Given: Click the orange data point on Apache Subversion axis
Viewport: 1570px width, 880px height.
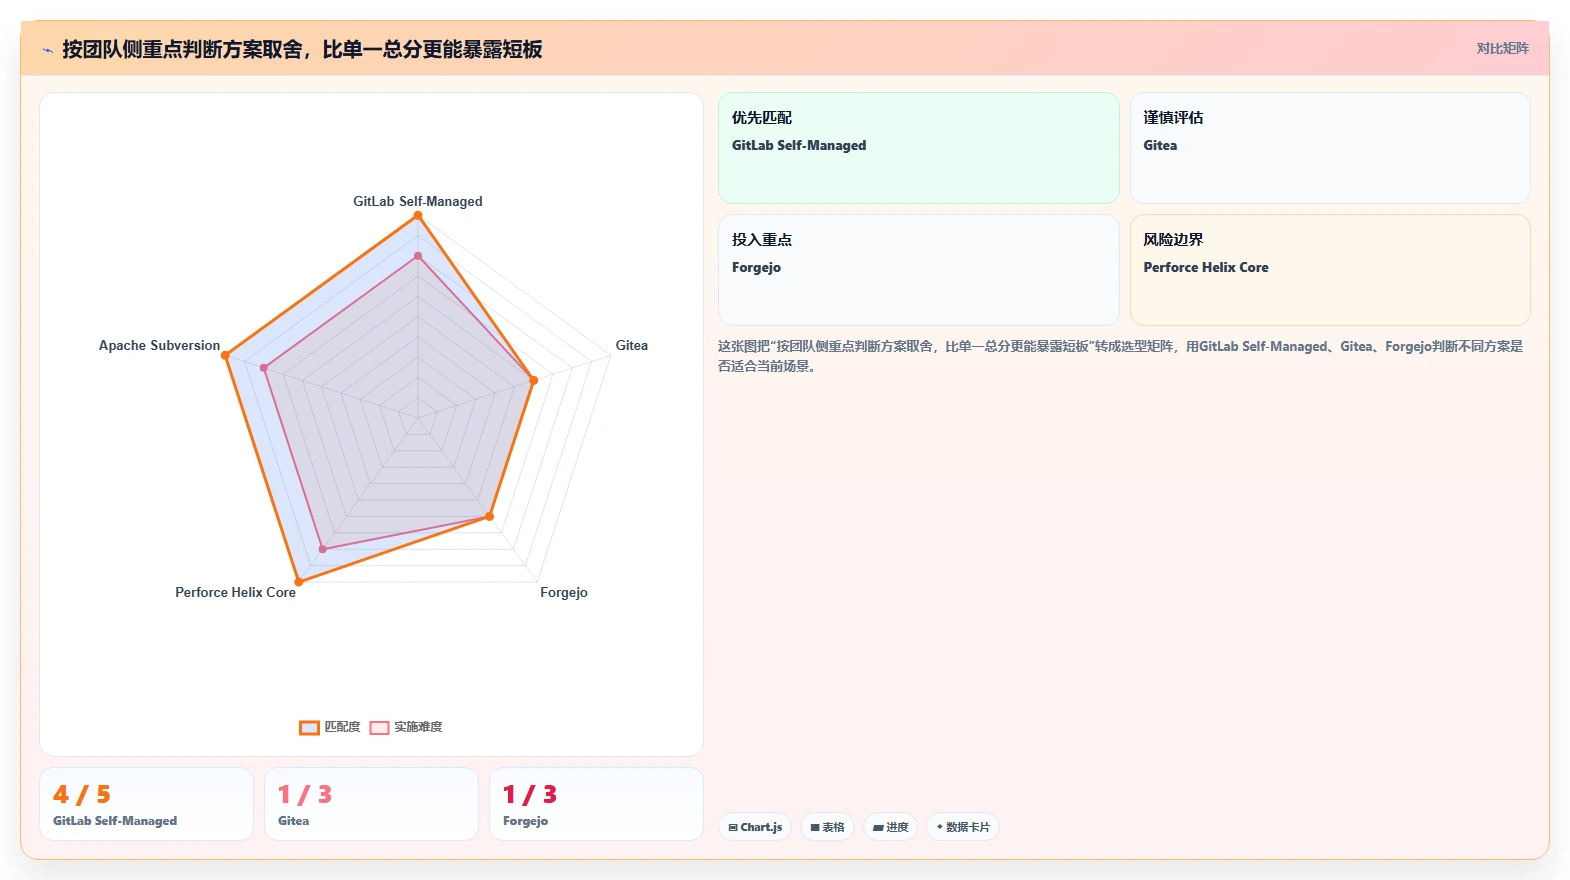Looking at the screenshot, I should 225,355.
